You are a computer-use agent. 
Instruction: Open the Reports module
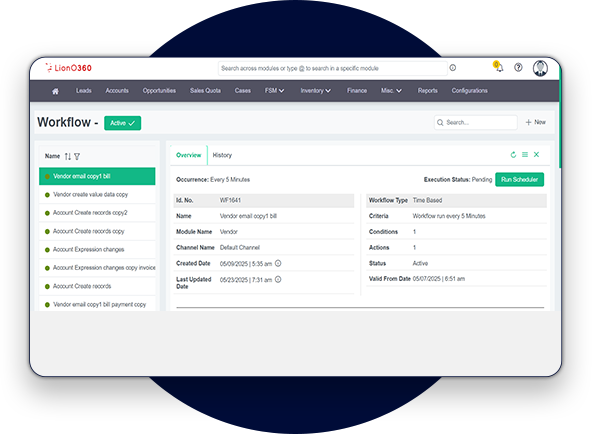pos(427,91)
